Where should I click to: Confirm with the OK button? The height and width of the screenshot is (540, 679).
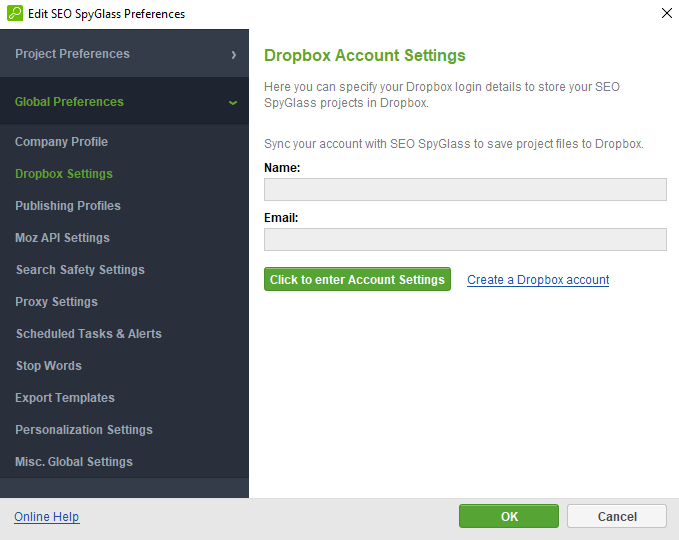[509, 516]
